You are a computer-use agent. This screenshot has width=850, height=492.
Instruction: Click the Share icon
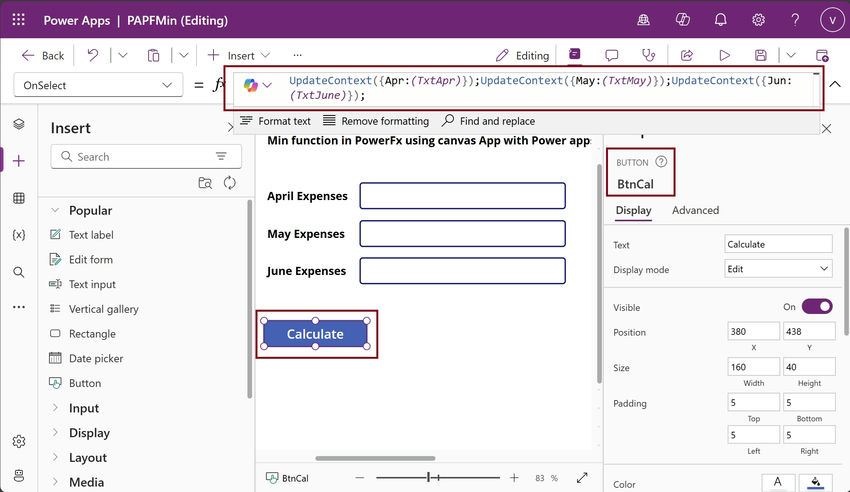(687, 55)
